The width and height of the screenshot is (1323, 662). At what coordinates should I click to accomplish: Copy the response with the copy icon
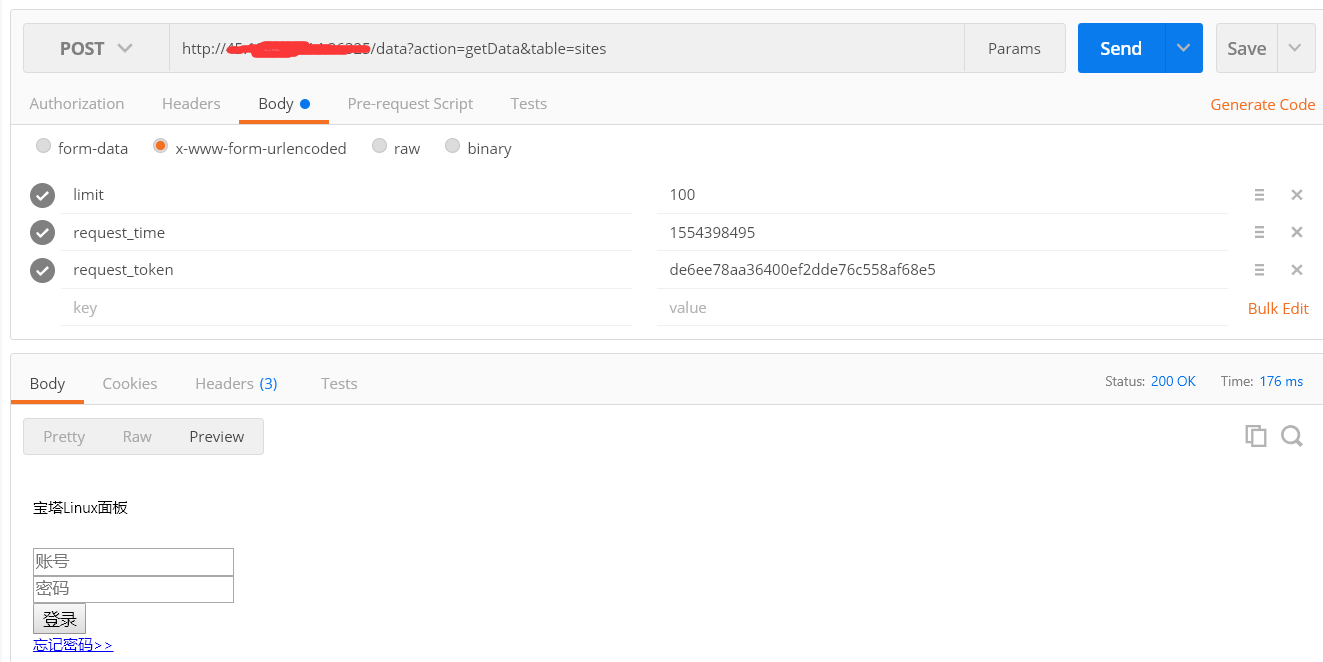1255,435
